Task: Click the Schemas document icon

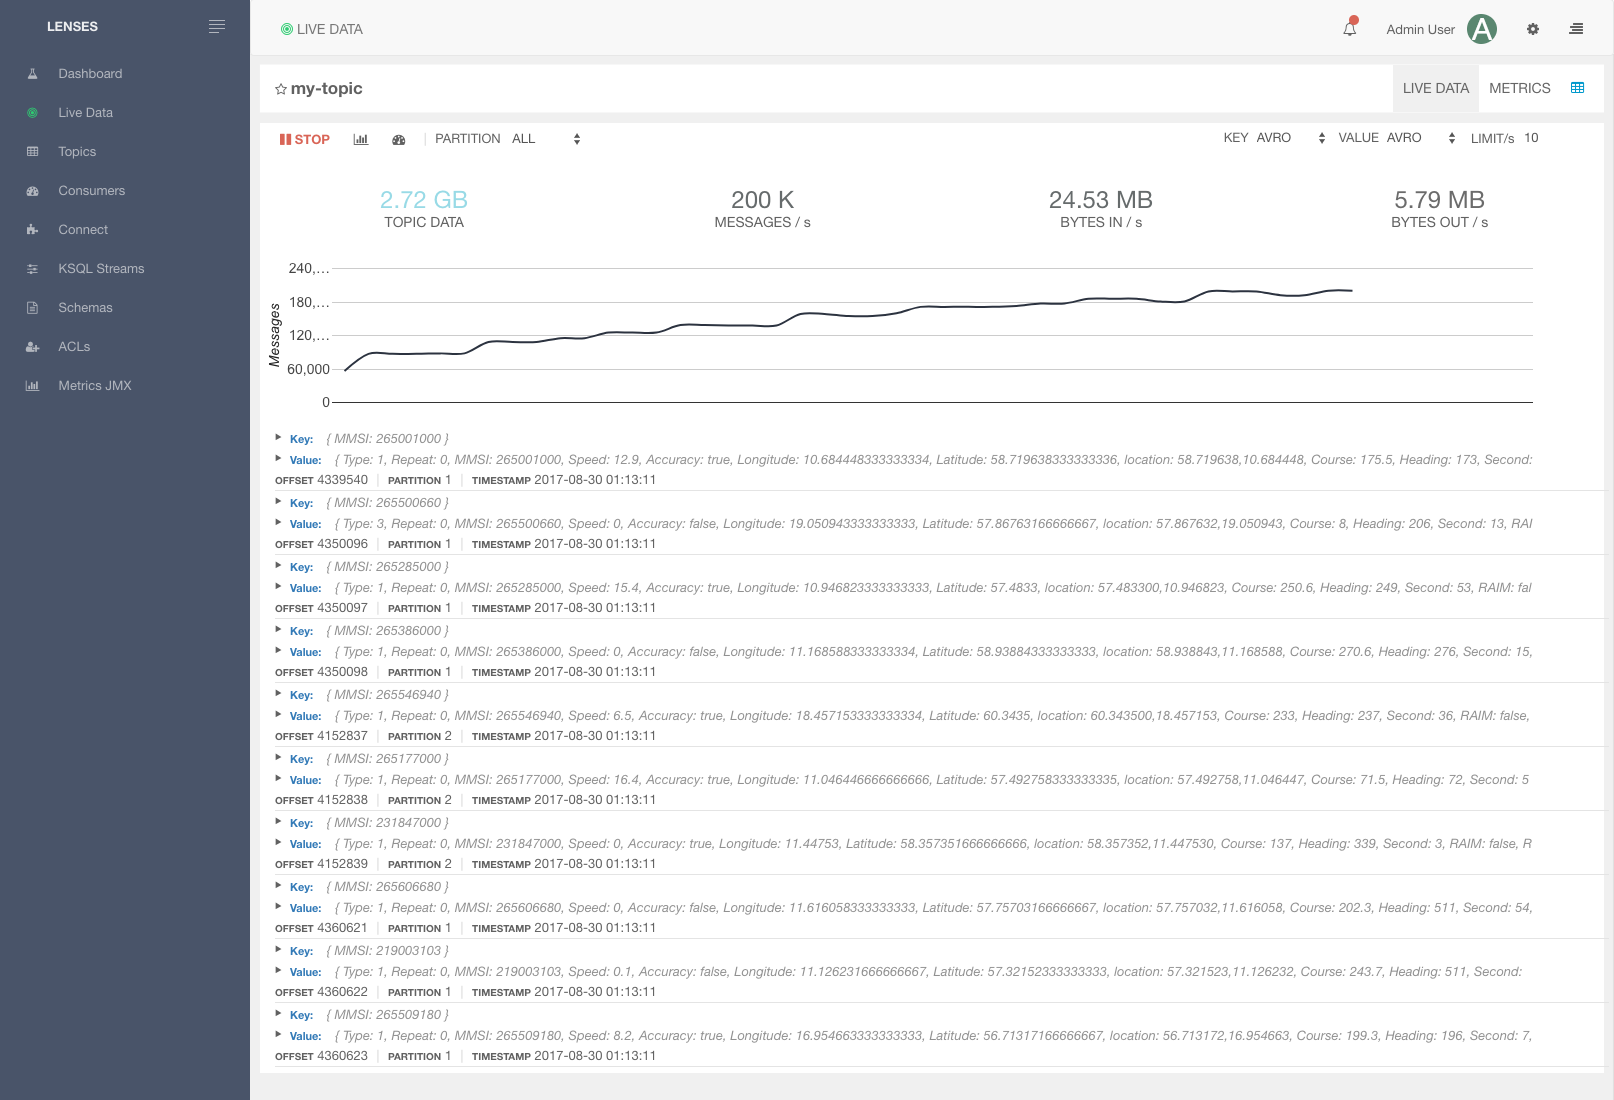Action: (x=32, y=308)
